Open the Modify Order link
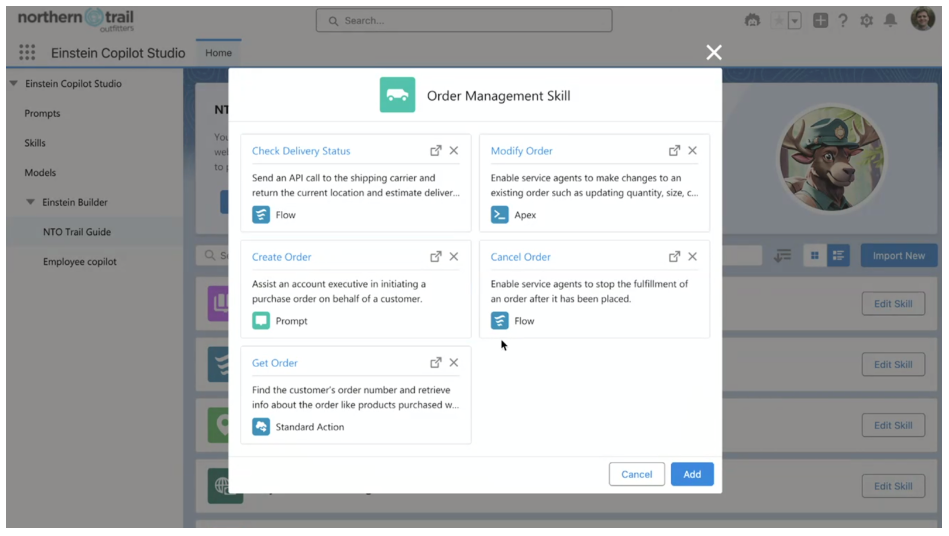This screenshot has width=949, height=536. click(522, 151)
